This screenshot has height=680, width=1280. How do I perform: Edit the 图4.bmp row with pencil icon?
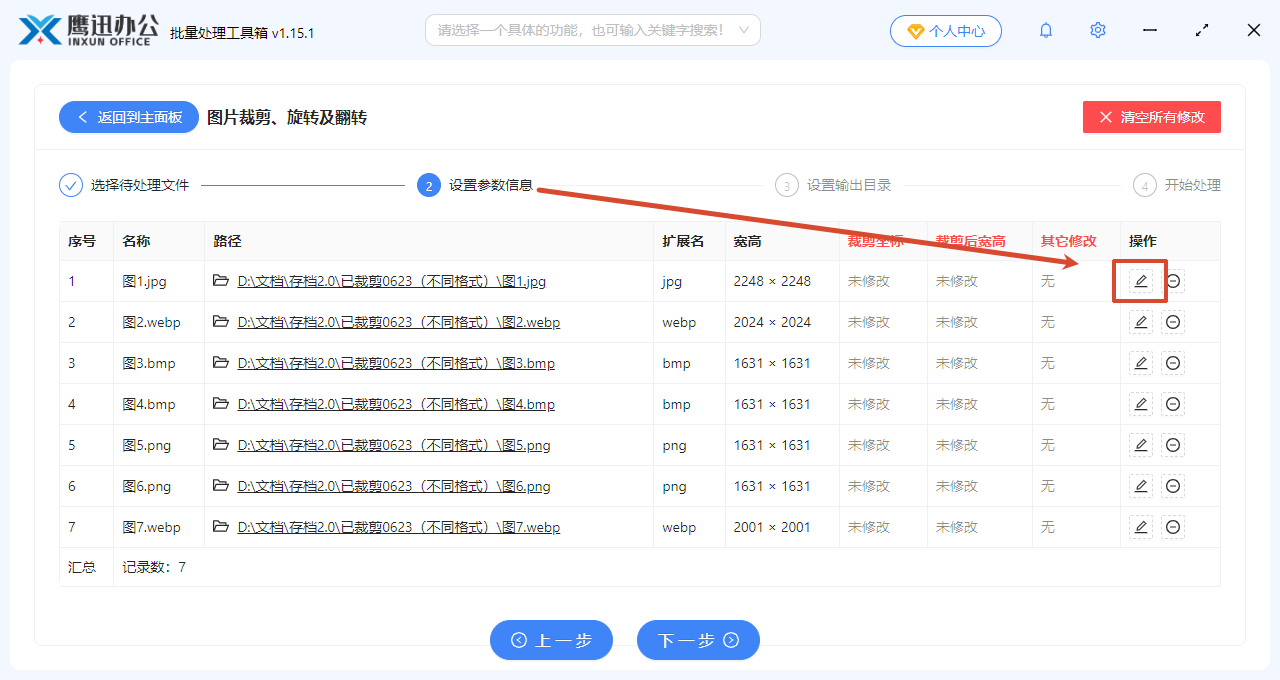coord(1140,404)
